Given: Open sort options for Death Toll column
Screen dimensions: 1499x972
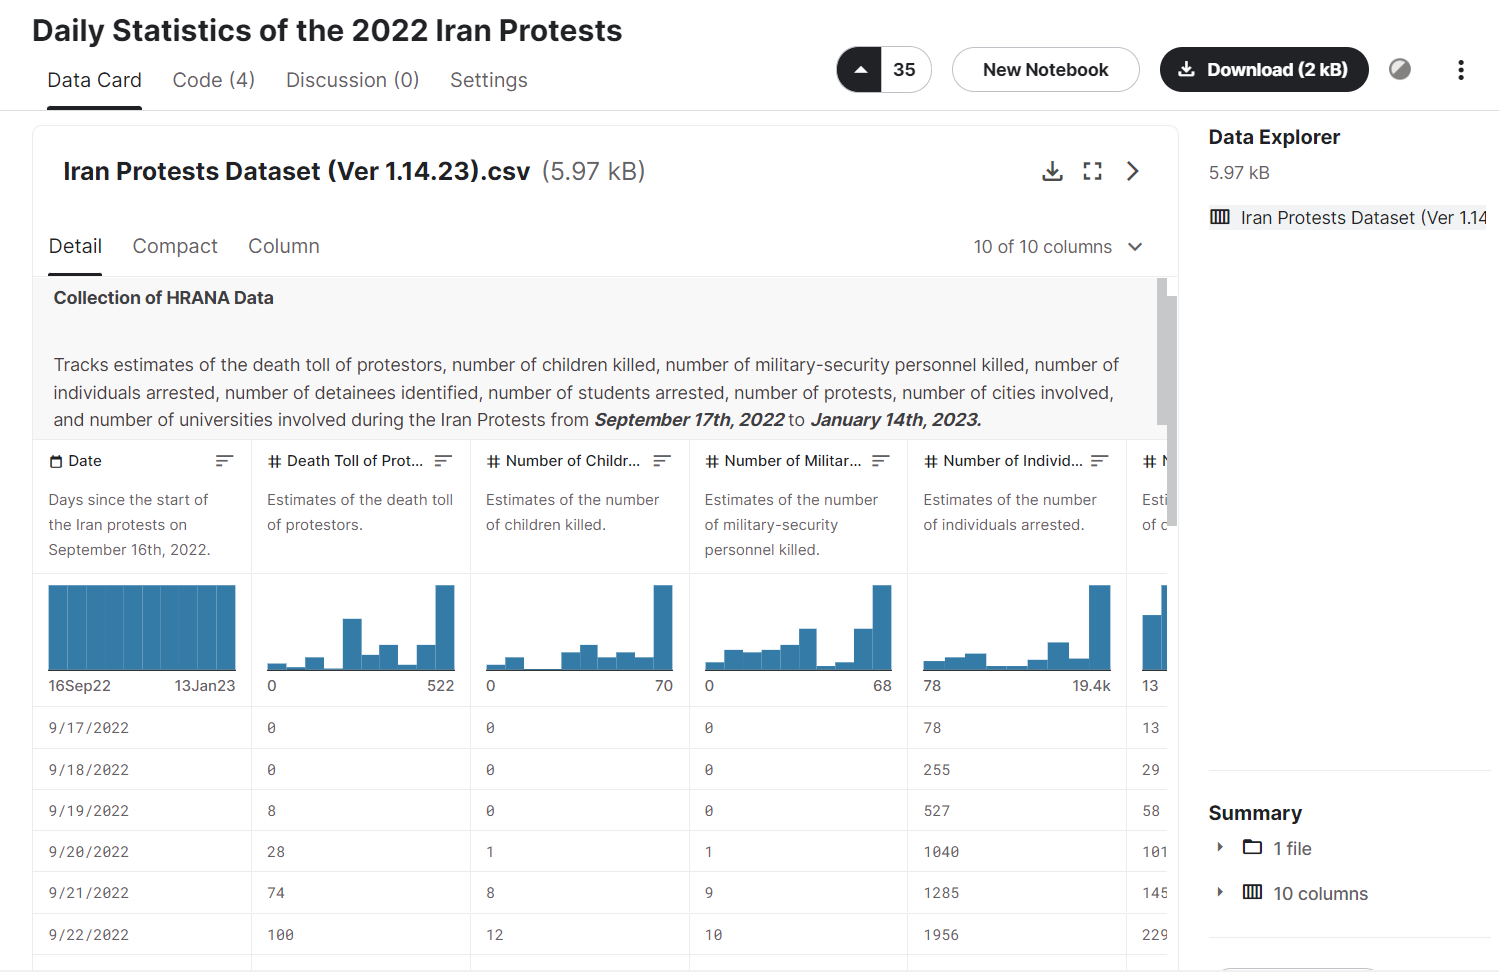Looking at the screenshot, I should pyautogui.click(x=443, y=461).
